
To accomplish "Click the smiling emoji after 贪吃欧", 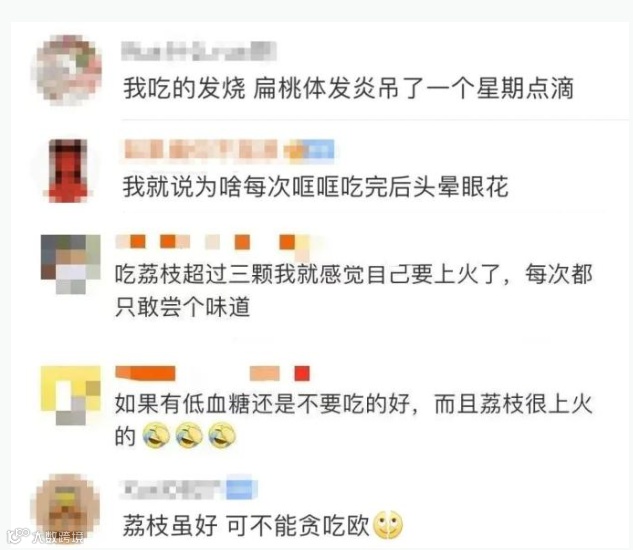I will (x=388, y=525).
